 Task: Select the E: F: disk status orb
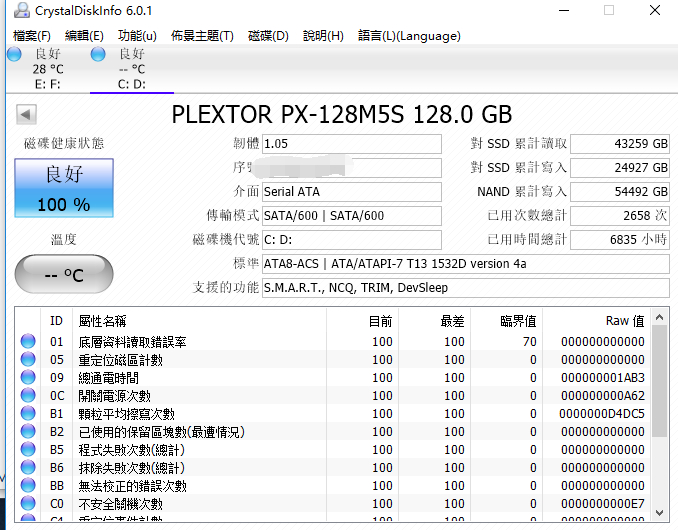point(14,54)
